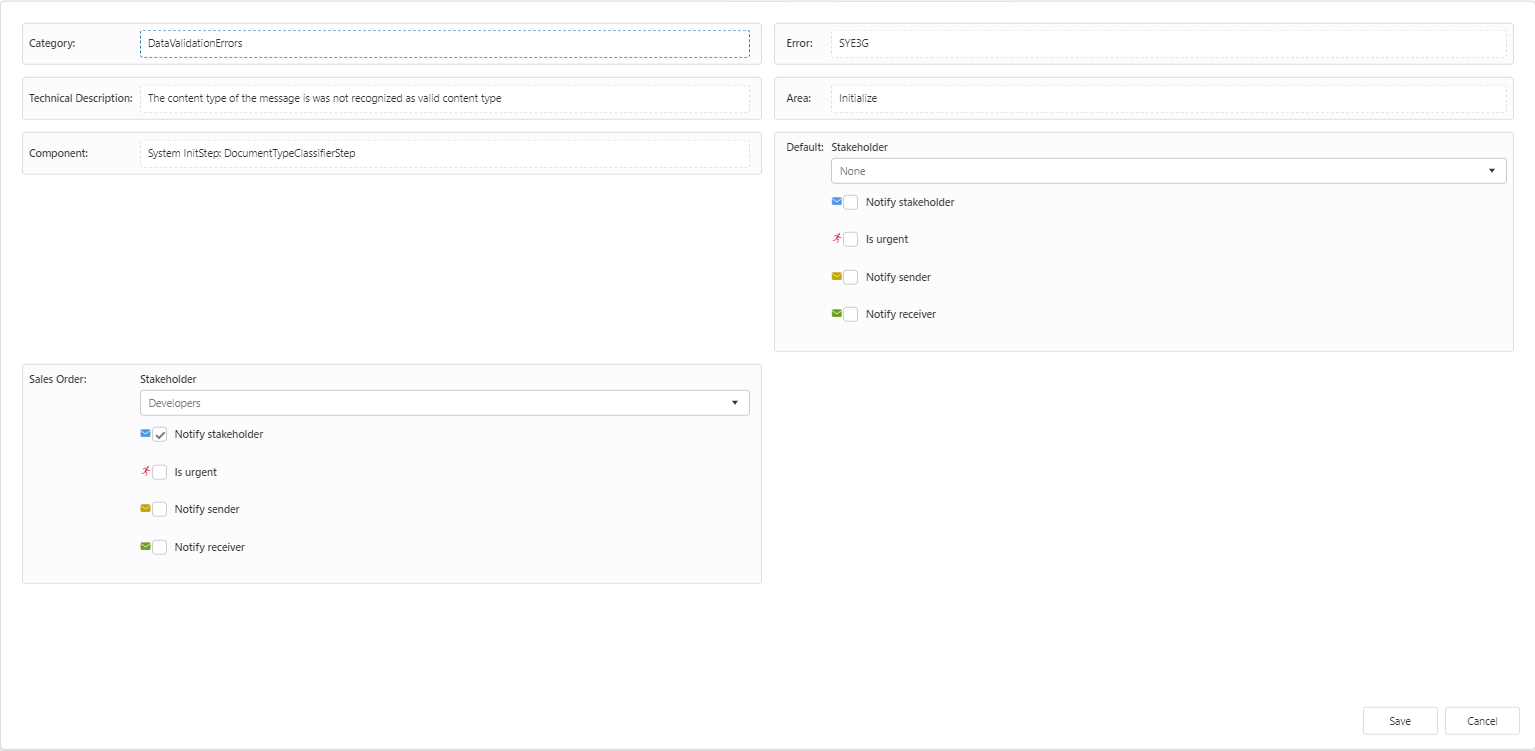Uncheck Notify stakeholder under Sales Order
The height and width of the screenshot is (751, 1535).
tap(160, 434)
